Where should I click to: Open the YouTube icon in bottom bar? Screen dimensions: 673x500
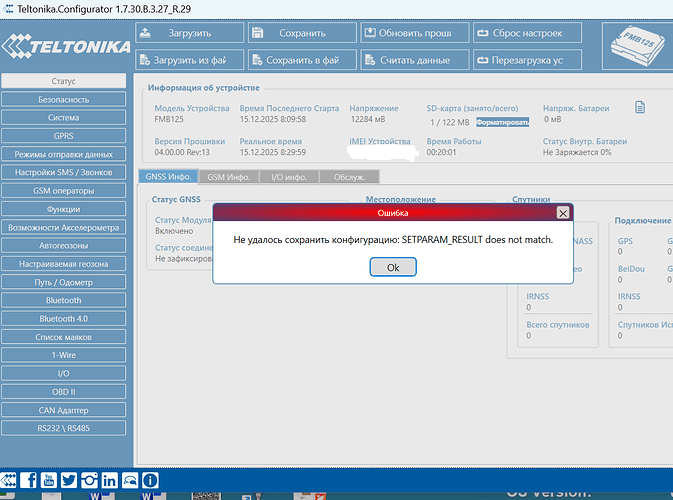click(x=49, y=481)
